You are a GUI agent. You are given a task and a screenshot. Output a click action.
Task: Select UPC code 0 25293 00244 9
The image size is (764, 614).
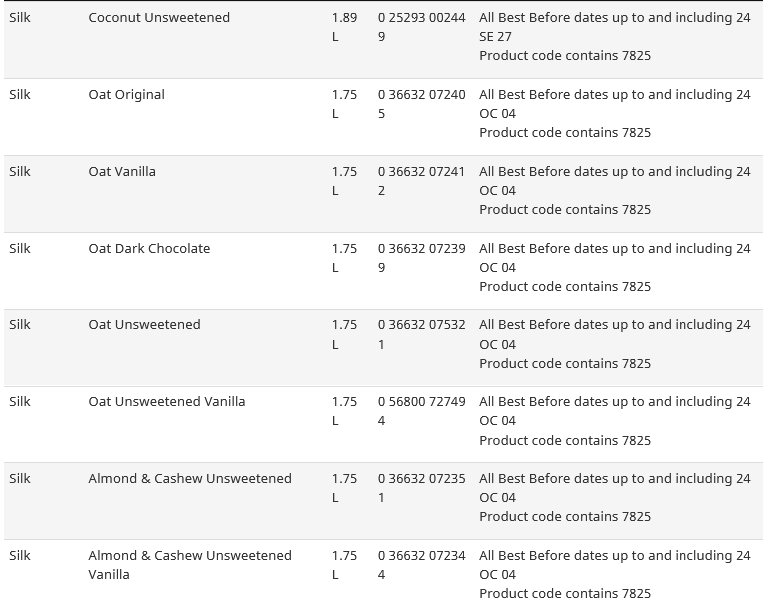pyautogui.click(x=421, y=27)
